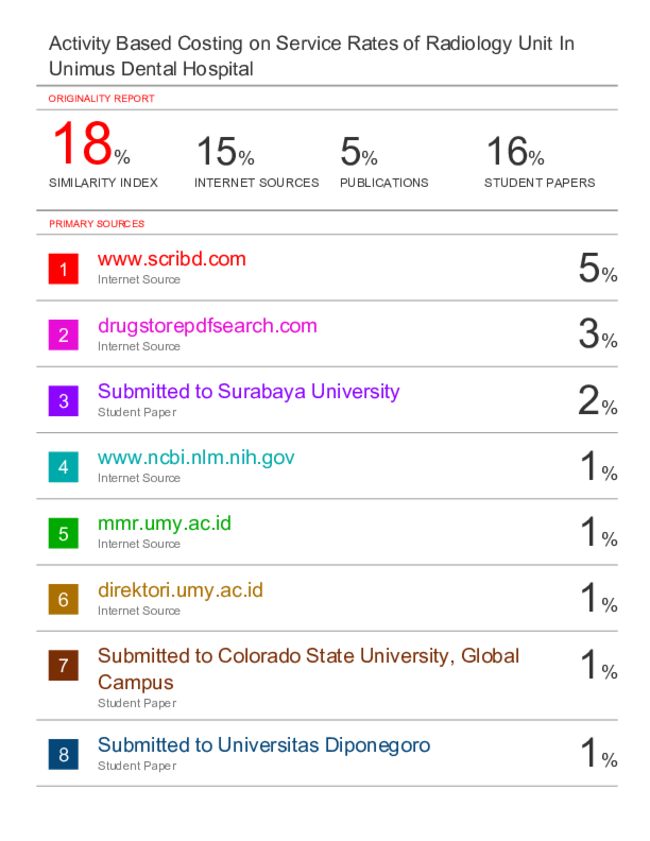Open drugstorepdfsearch.com source link
This screenshot has height=841, width=650.
208,326
